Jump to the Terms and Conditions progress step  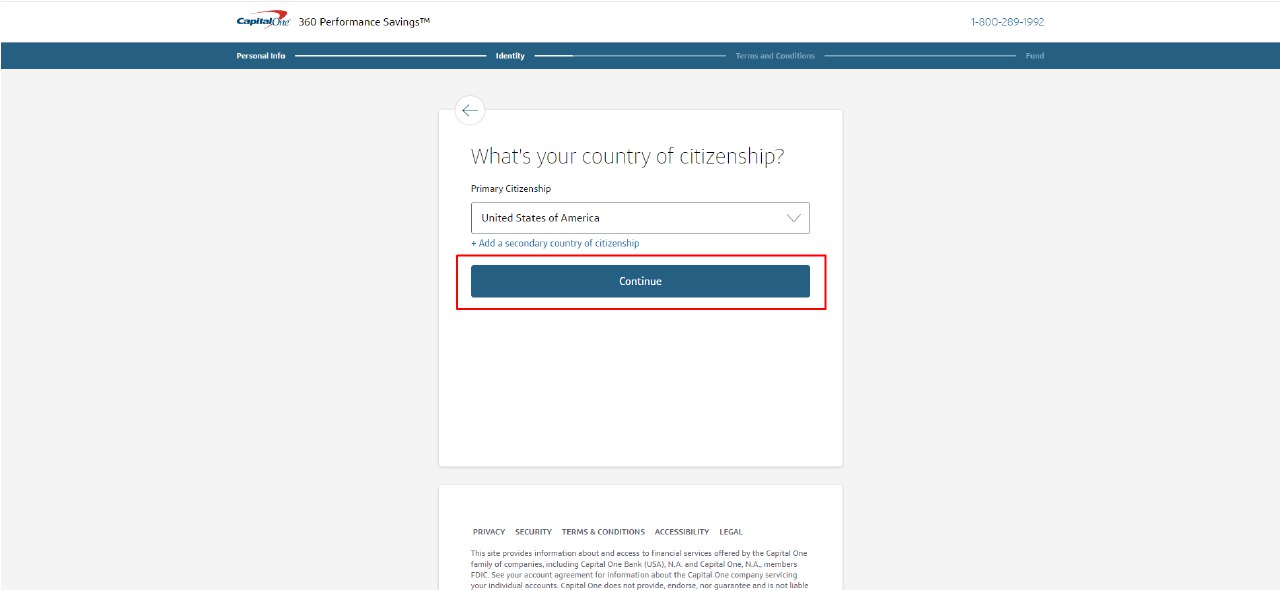(775, 56)
